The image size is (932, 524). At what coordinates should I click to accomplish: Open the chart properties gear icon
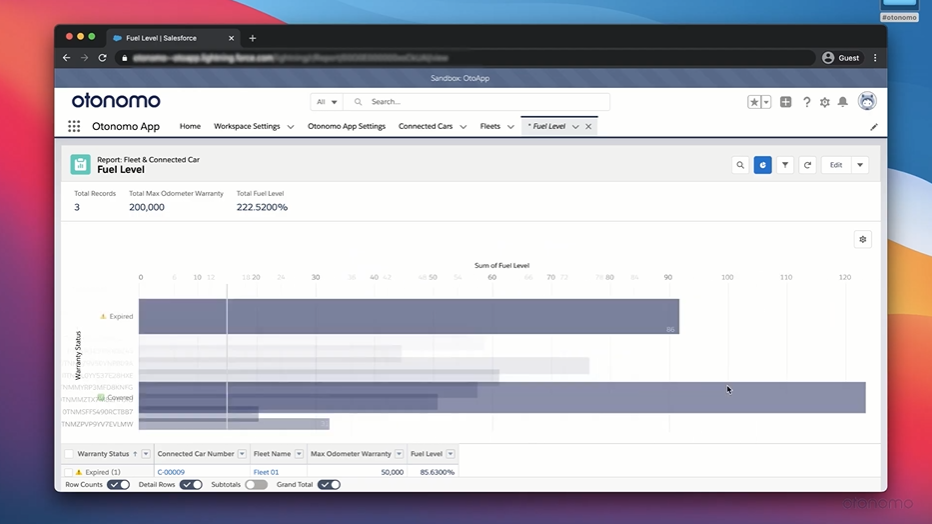coord(863,239)
